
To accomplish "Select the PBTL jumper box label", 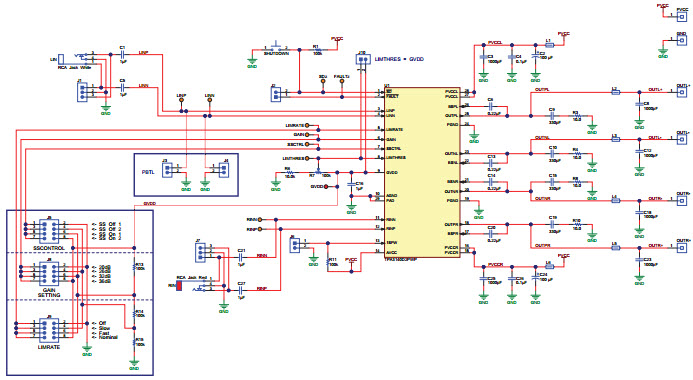I will point(148,172).
